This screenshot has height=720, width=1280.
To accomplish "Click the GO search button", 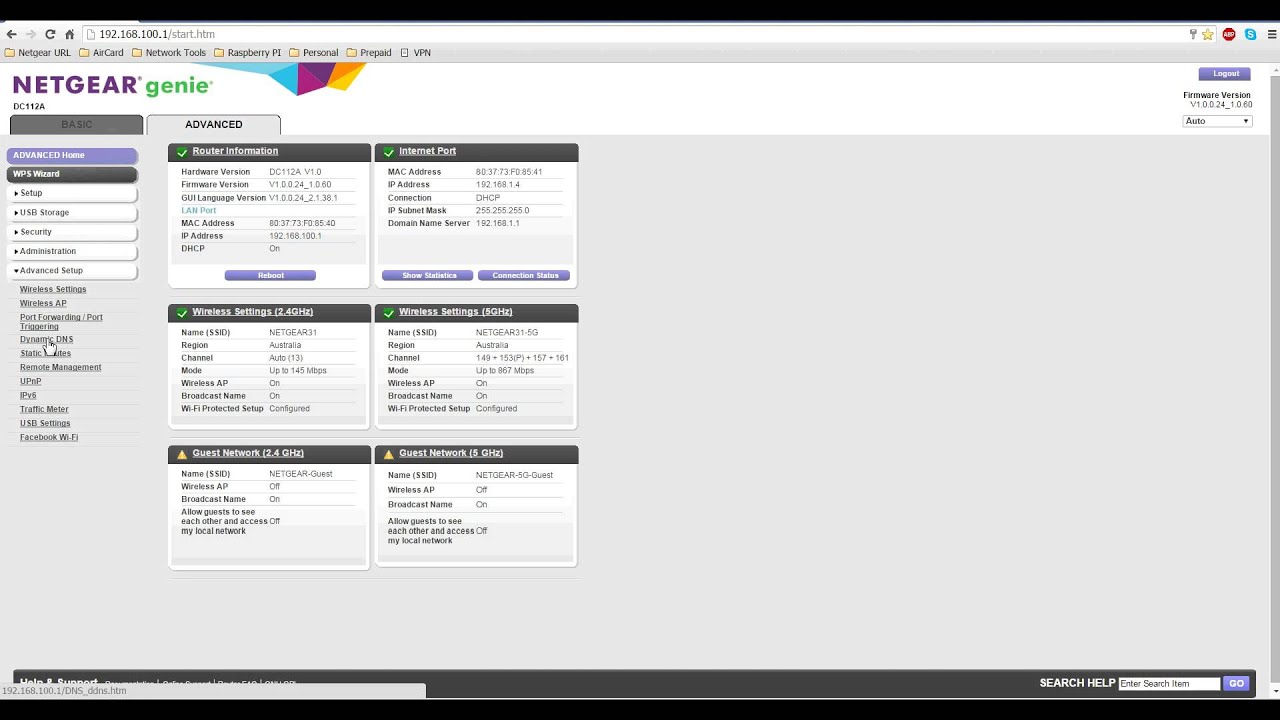I will coord(1236,684).
